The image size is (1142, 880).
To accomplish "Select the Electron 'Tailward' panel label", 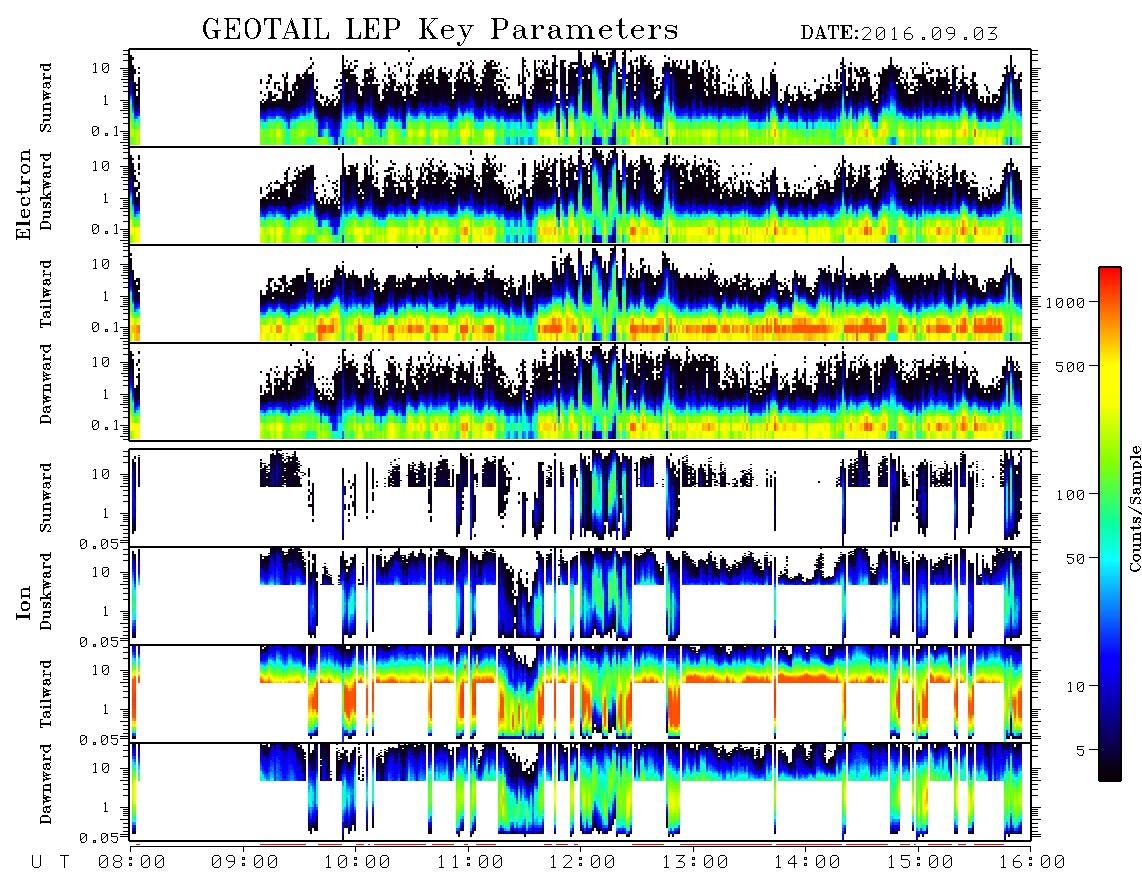I will click(46, 294).
